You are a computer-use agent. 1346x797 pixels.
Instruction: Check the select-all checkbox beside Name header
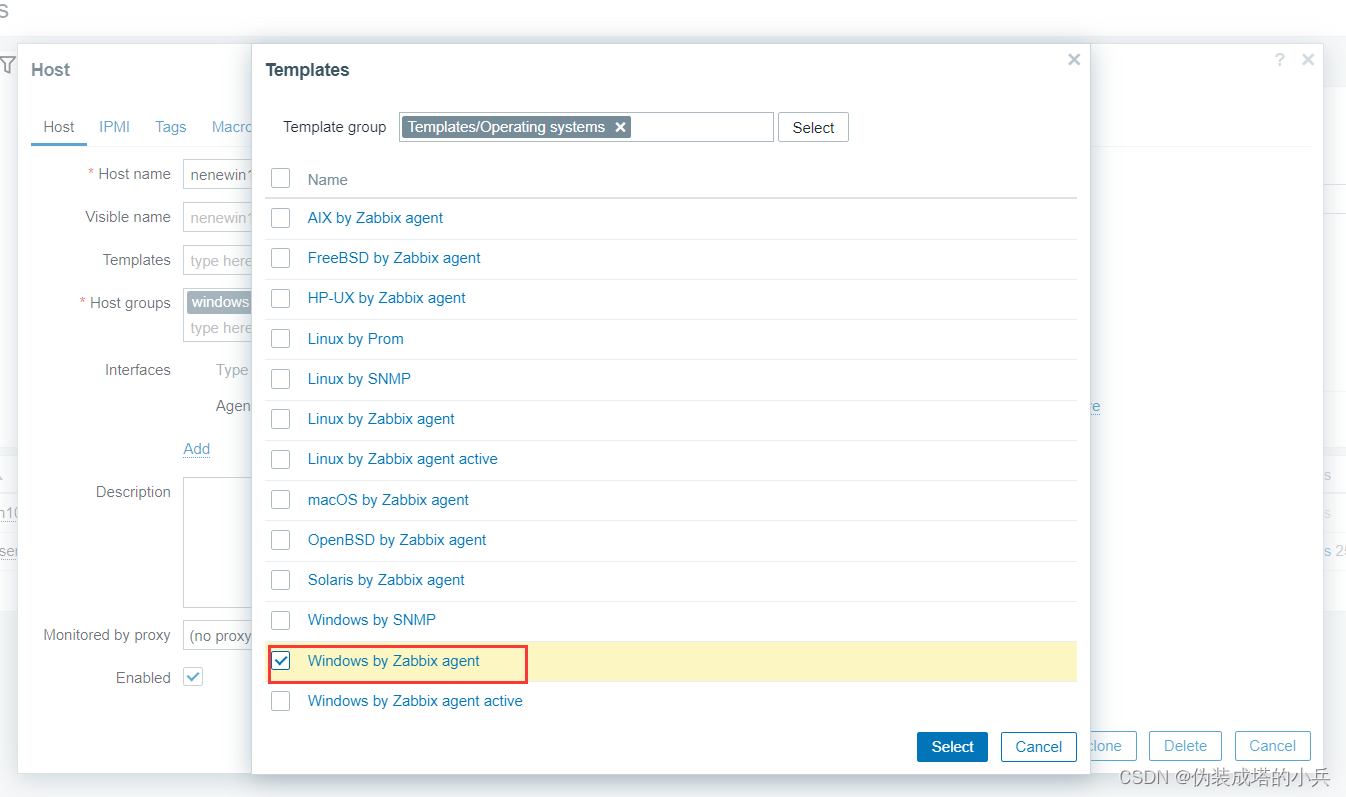click(x=281, y=178)
